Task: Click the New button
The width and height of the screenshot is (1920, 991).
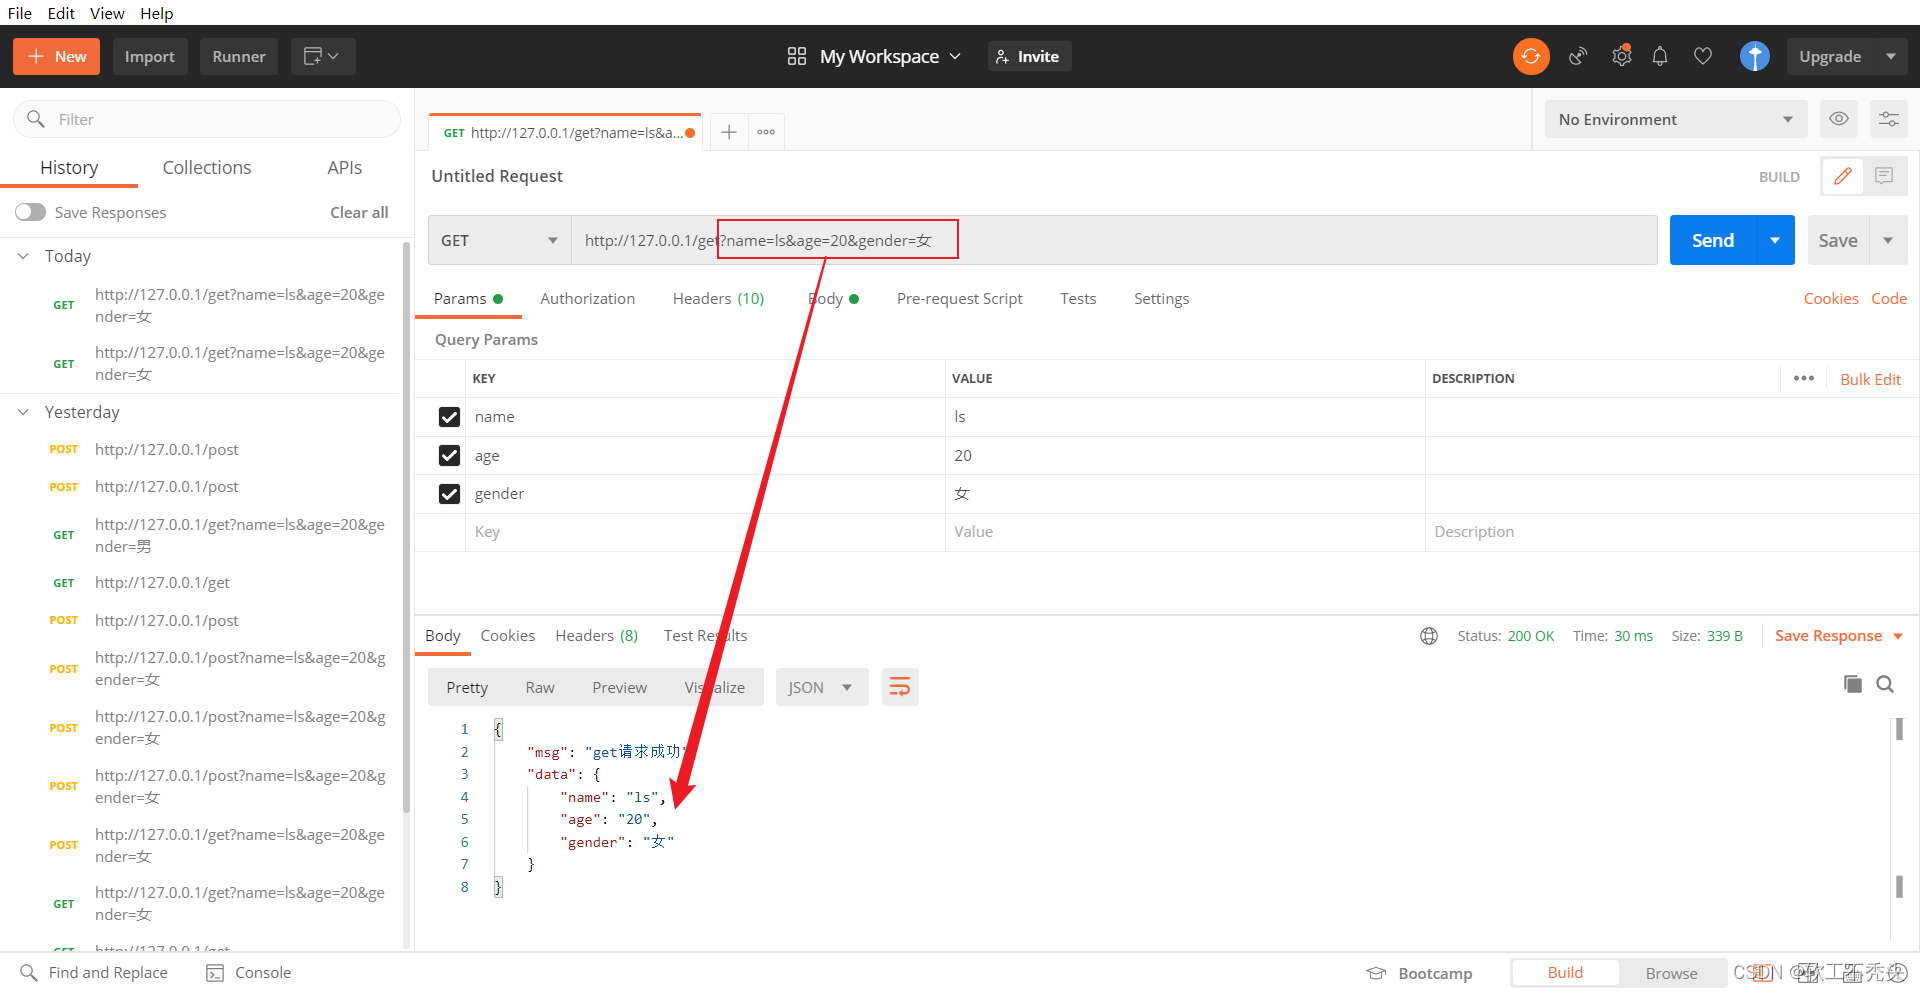Action: coord(57,56)
